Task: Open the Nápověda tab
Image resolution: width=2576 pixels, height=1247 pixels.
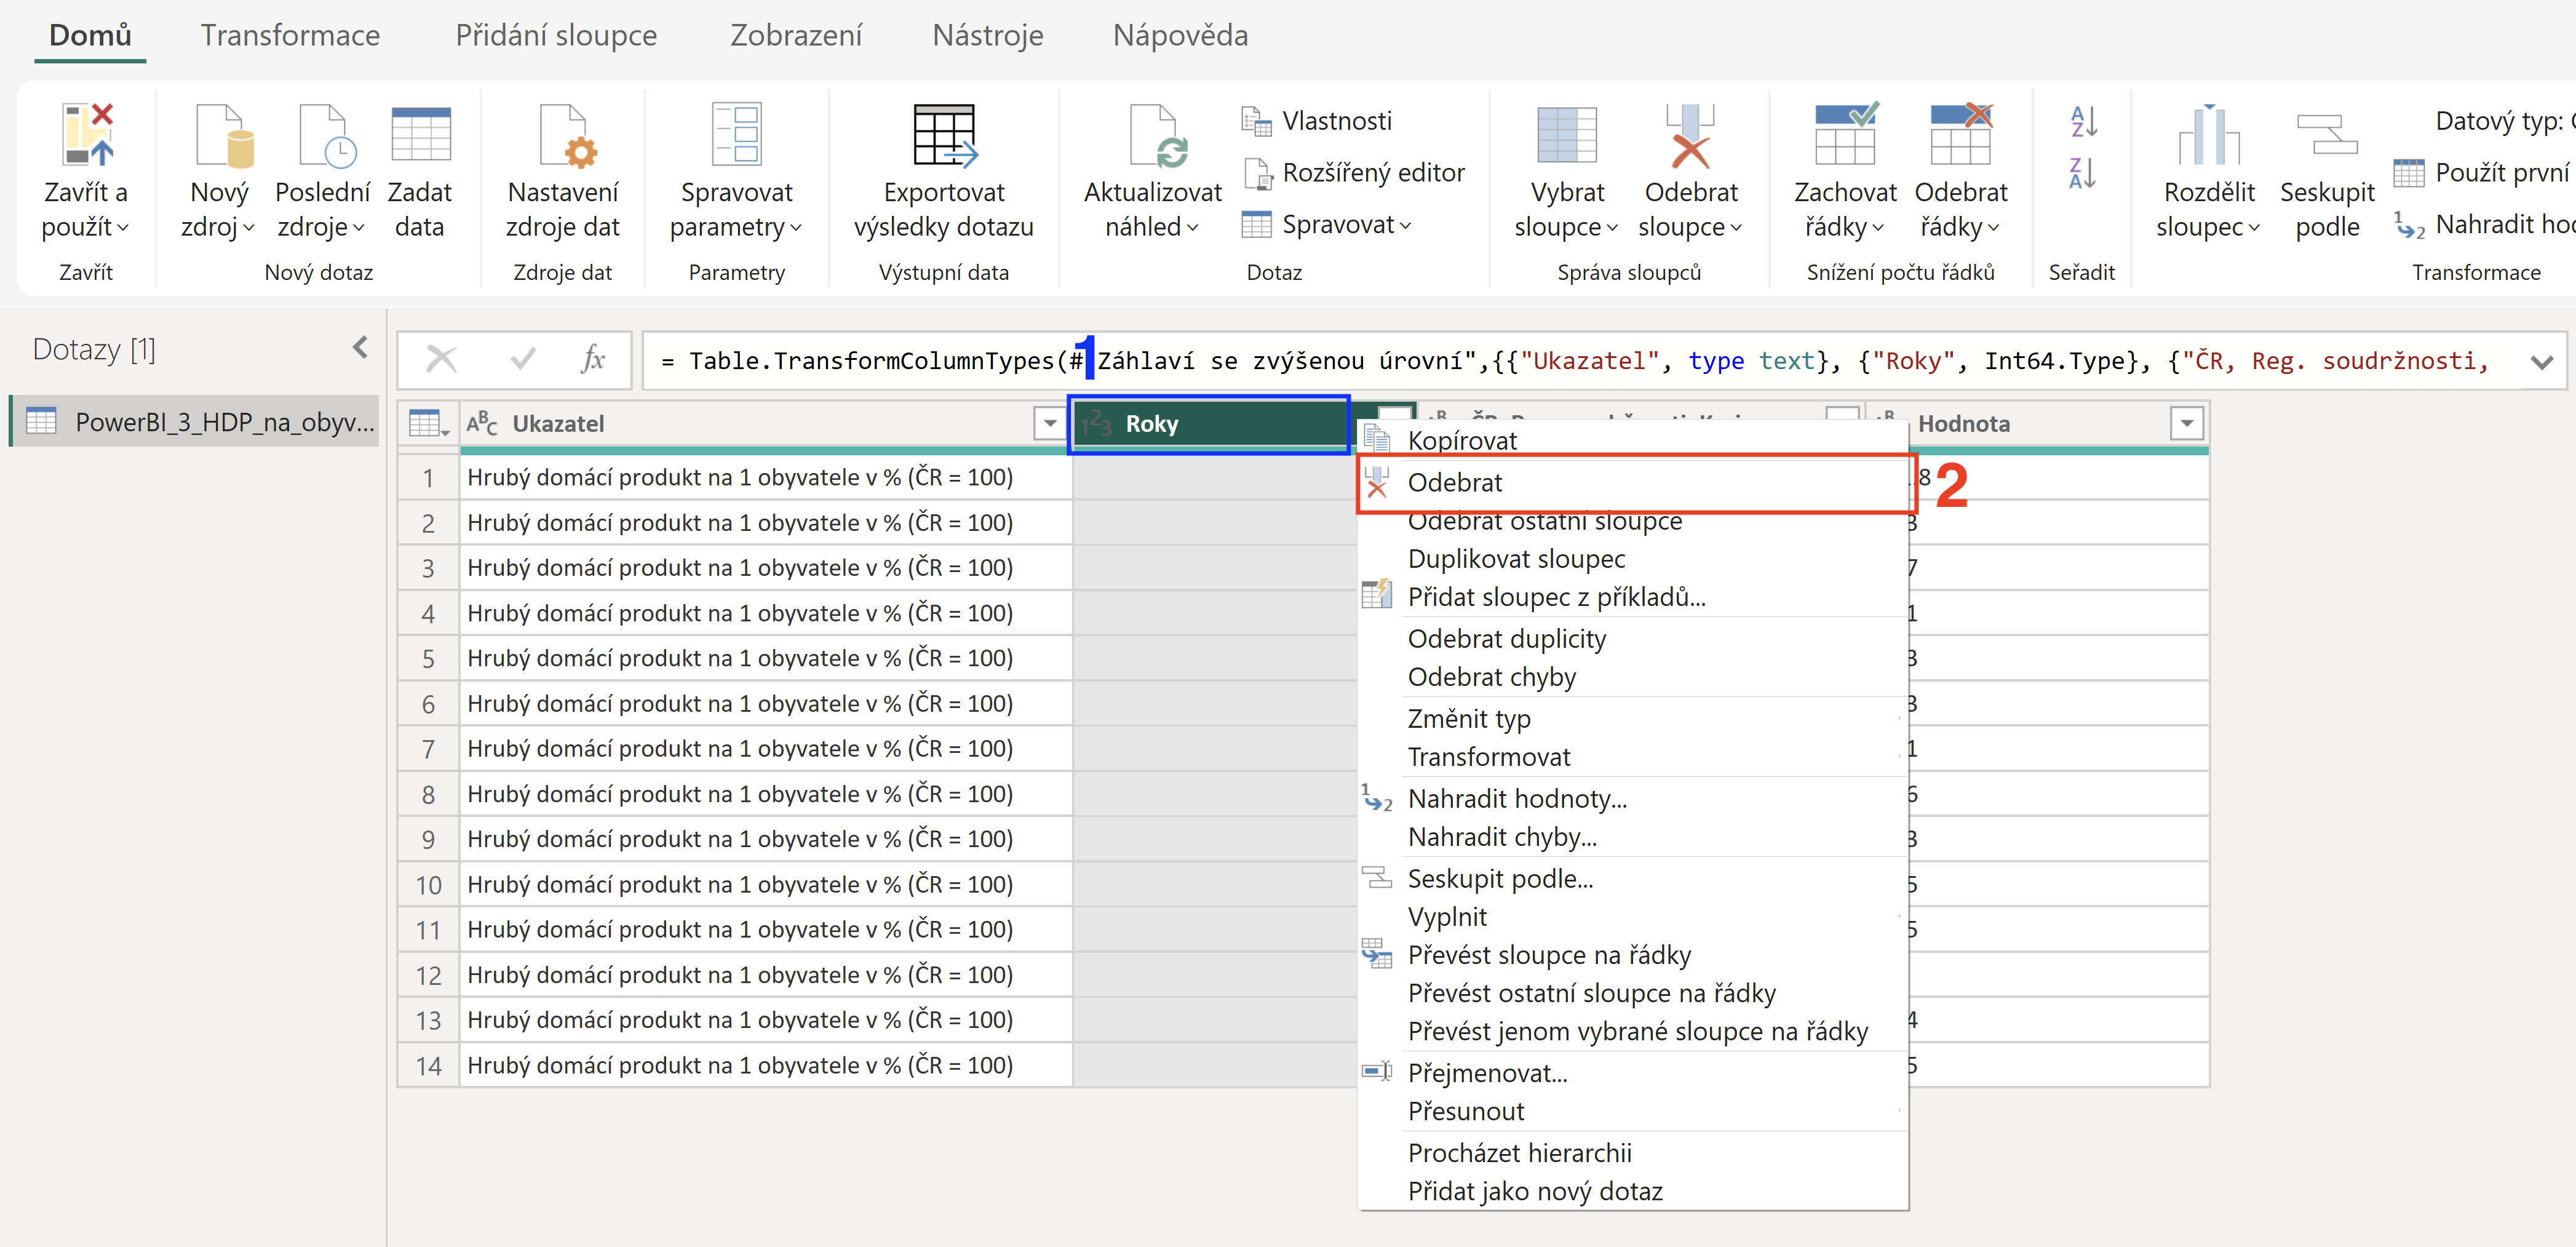Action: (x=1180, y=35)
